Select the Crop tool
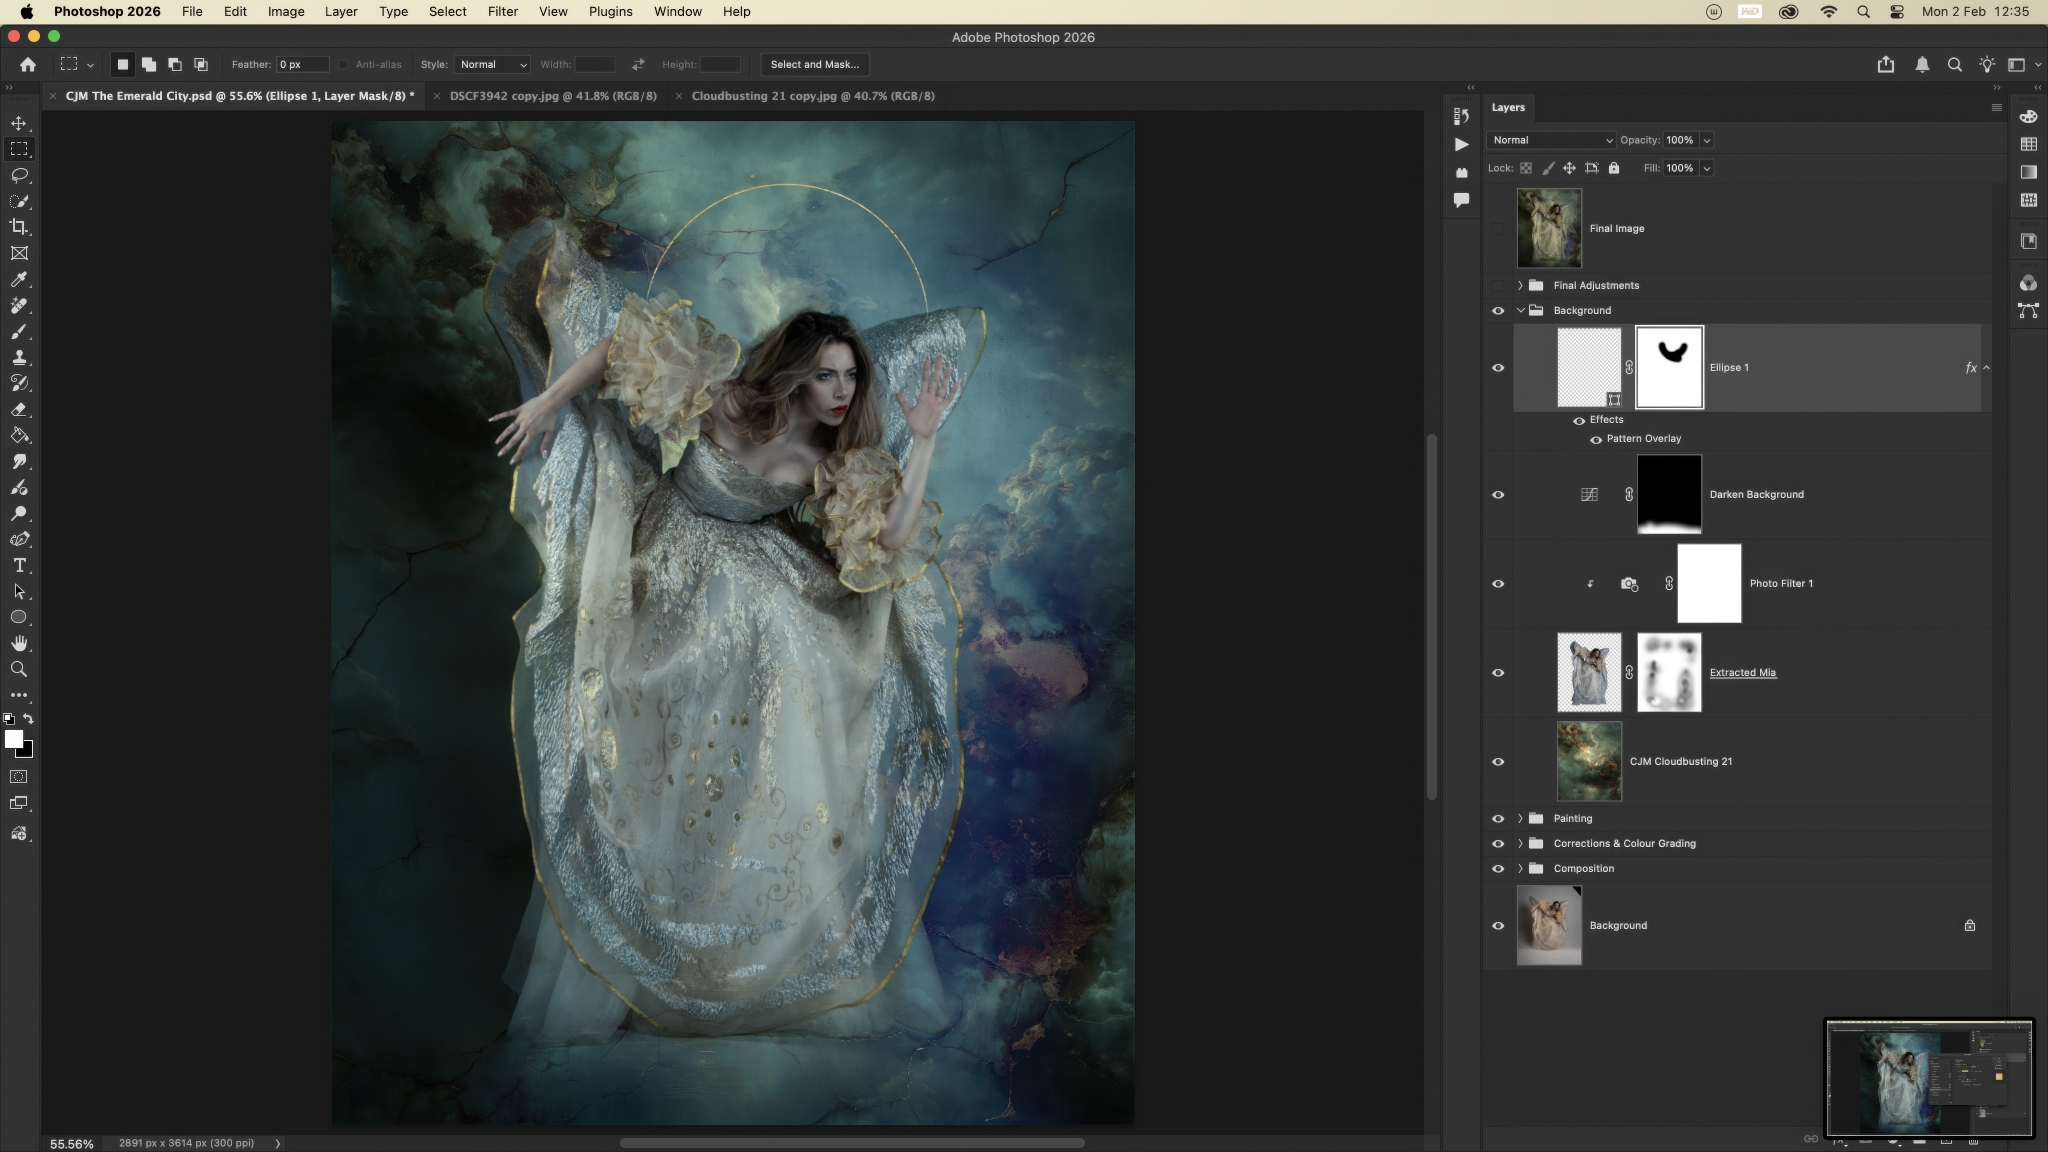Viewport: 2048px width, 1152px height. tap(19, 227)
